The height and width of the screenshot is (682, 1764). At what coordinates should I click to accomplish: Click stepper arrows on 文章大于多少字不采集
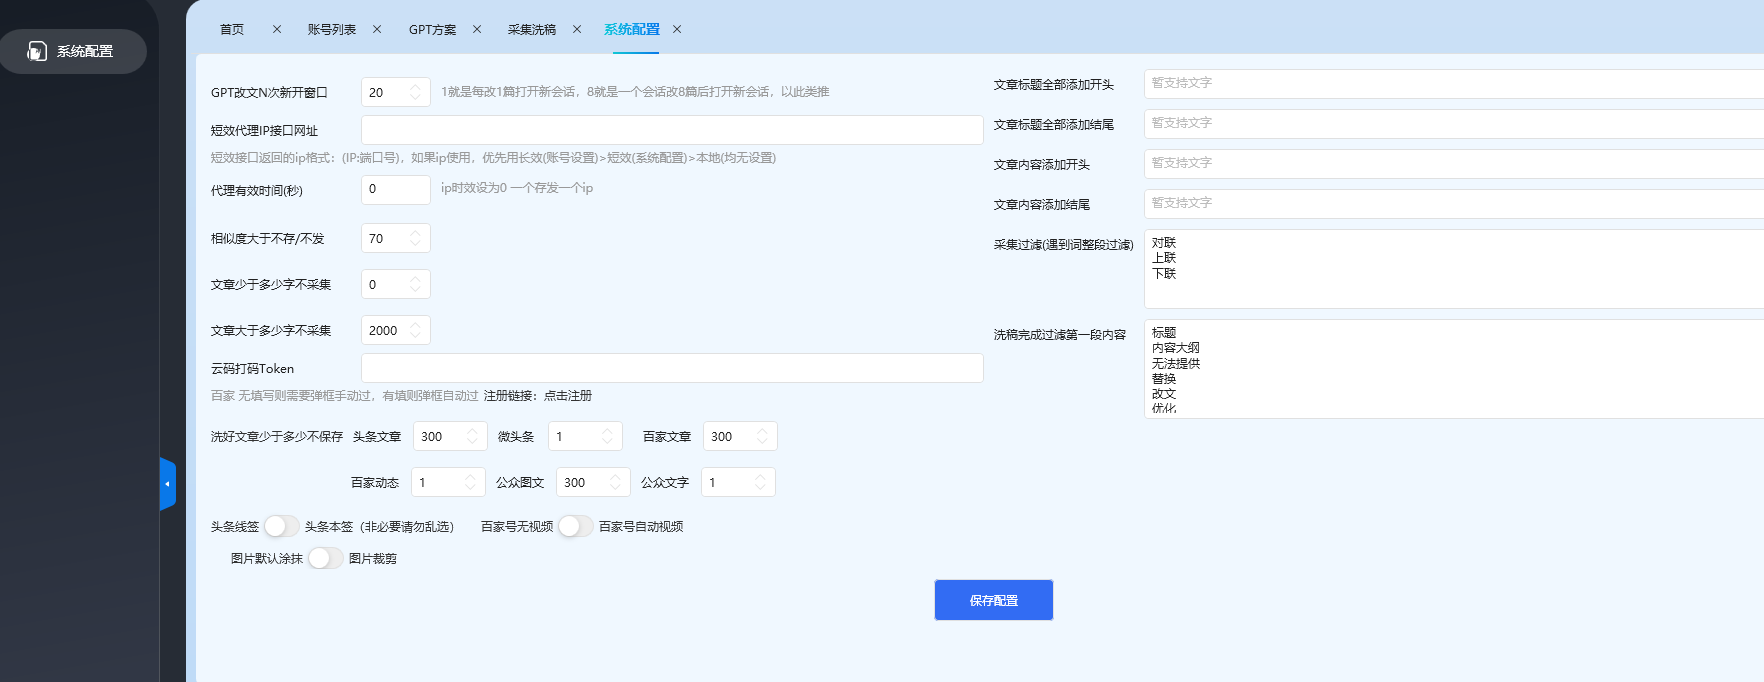click(x=416, y=330)
